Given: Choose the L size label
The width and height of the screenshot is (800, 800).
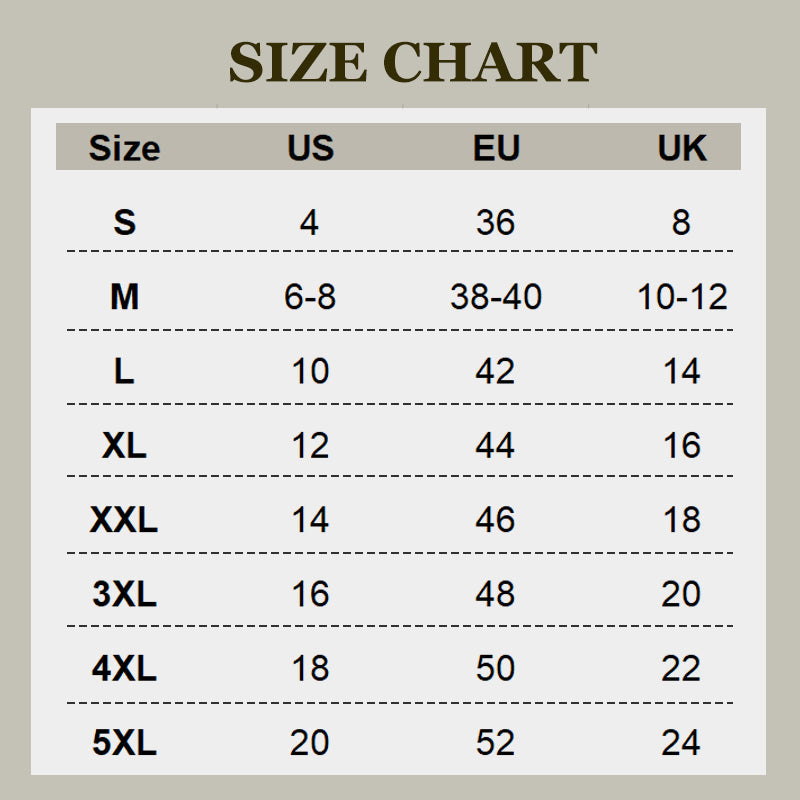Looking at the screenshot, I should [x=124, y=371].
